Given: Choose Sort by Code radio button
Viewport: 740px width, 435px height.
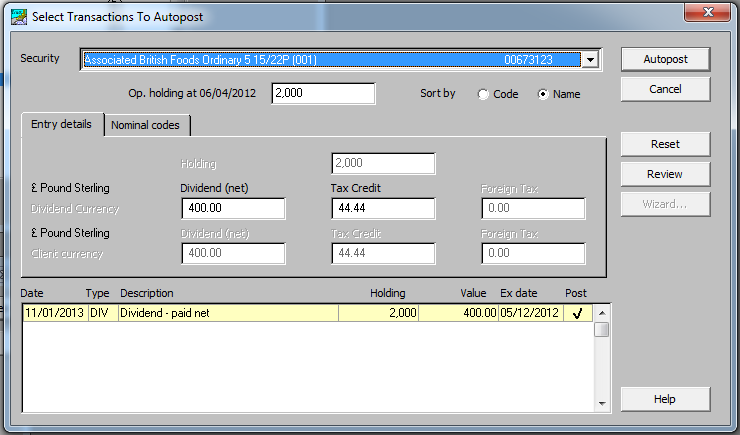Looking at the screenshot, I should point(483,94).
